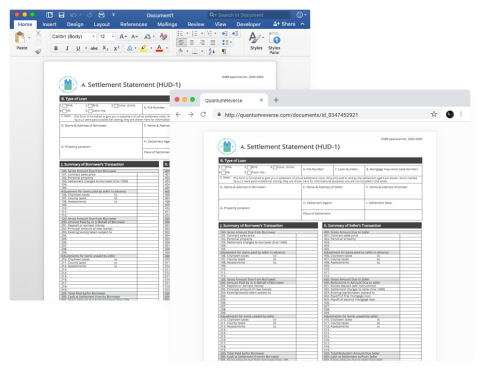Viewport: 480px width, 370px height.
Task: Reload the browser page
Action: pos(203,114)
